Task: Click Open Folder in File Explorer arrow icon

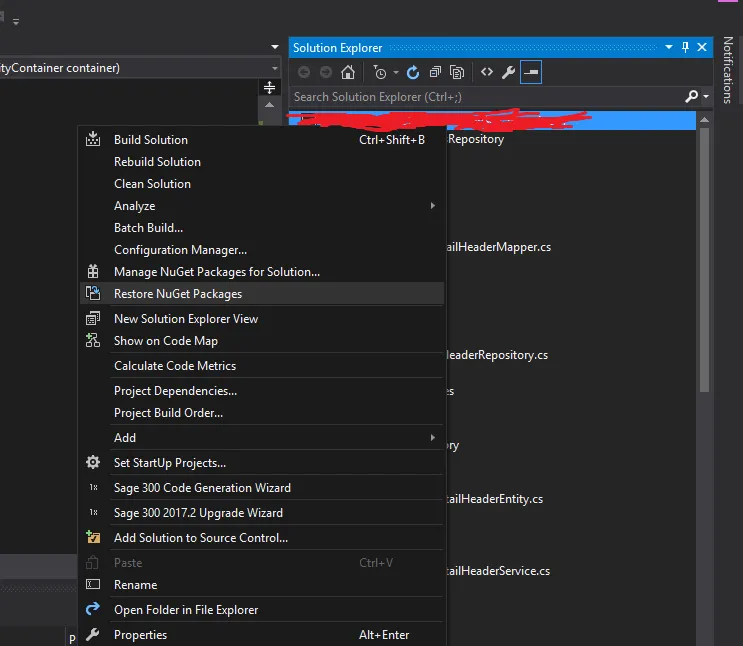Action: pos(93,609)
